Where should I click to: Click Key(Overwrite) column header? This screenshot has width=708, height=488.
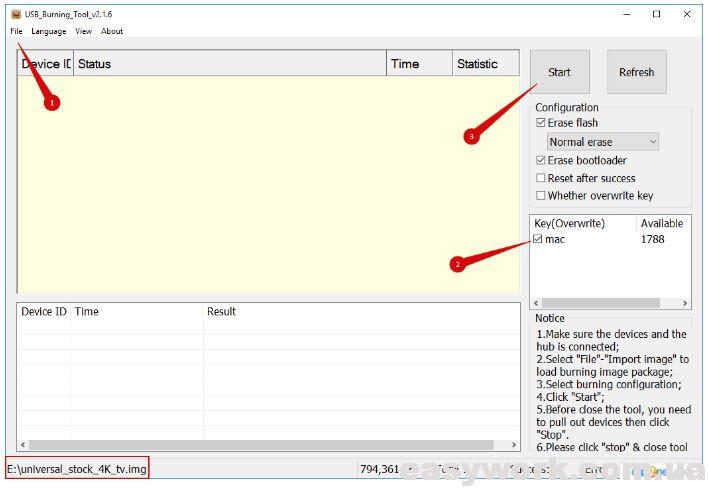[583, 223]
